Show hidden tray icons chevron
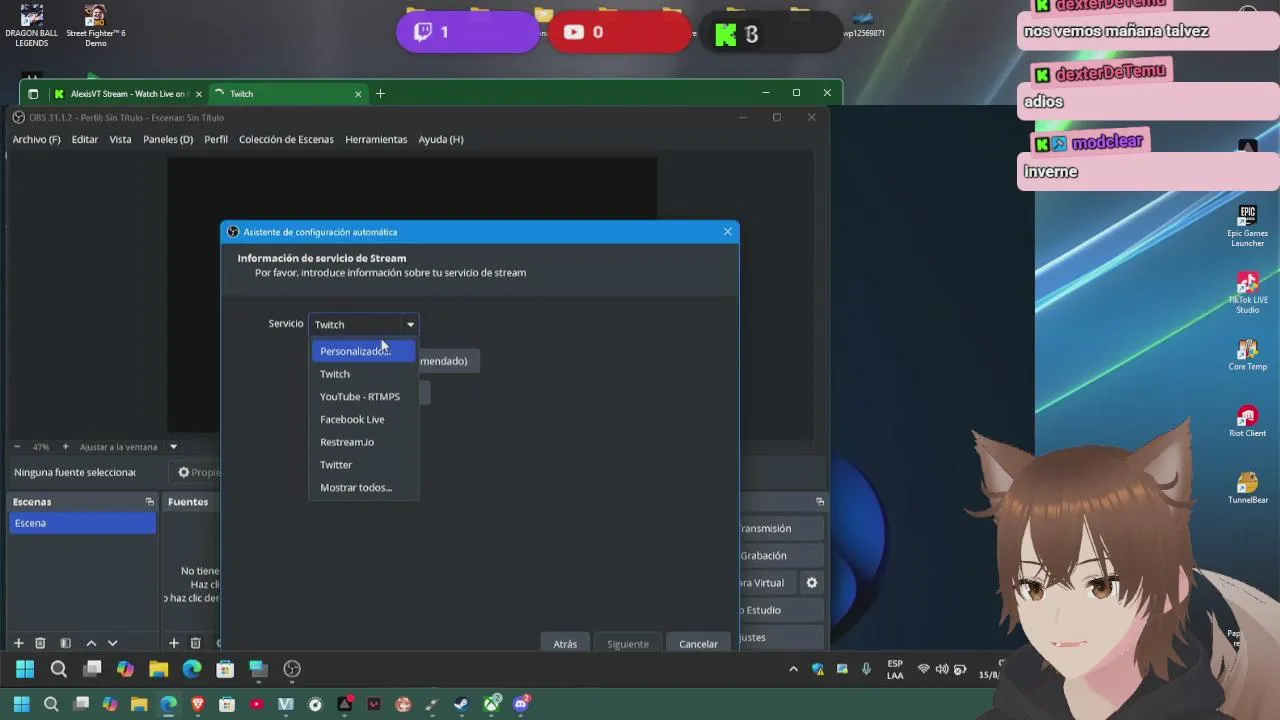The image size is (1280, 720). point(793,669)
